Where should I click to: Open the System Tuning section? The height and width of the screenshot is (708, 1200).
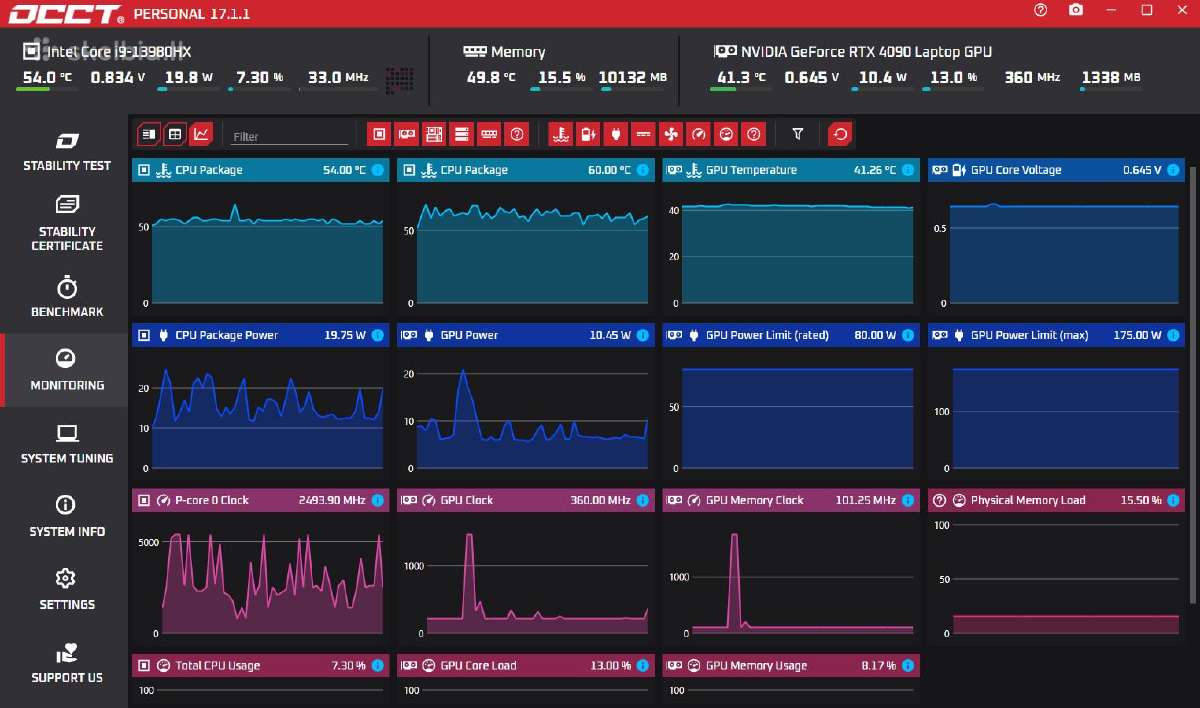click(x=67, y=444)
